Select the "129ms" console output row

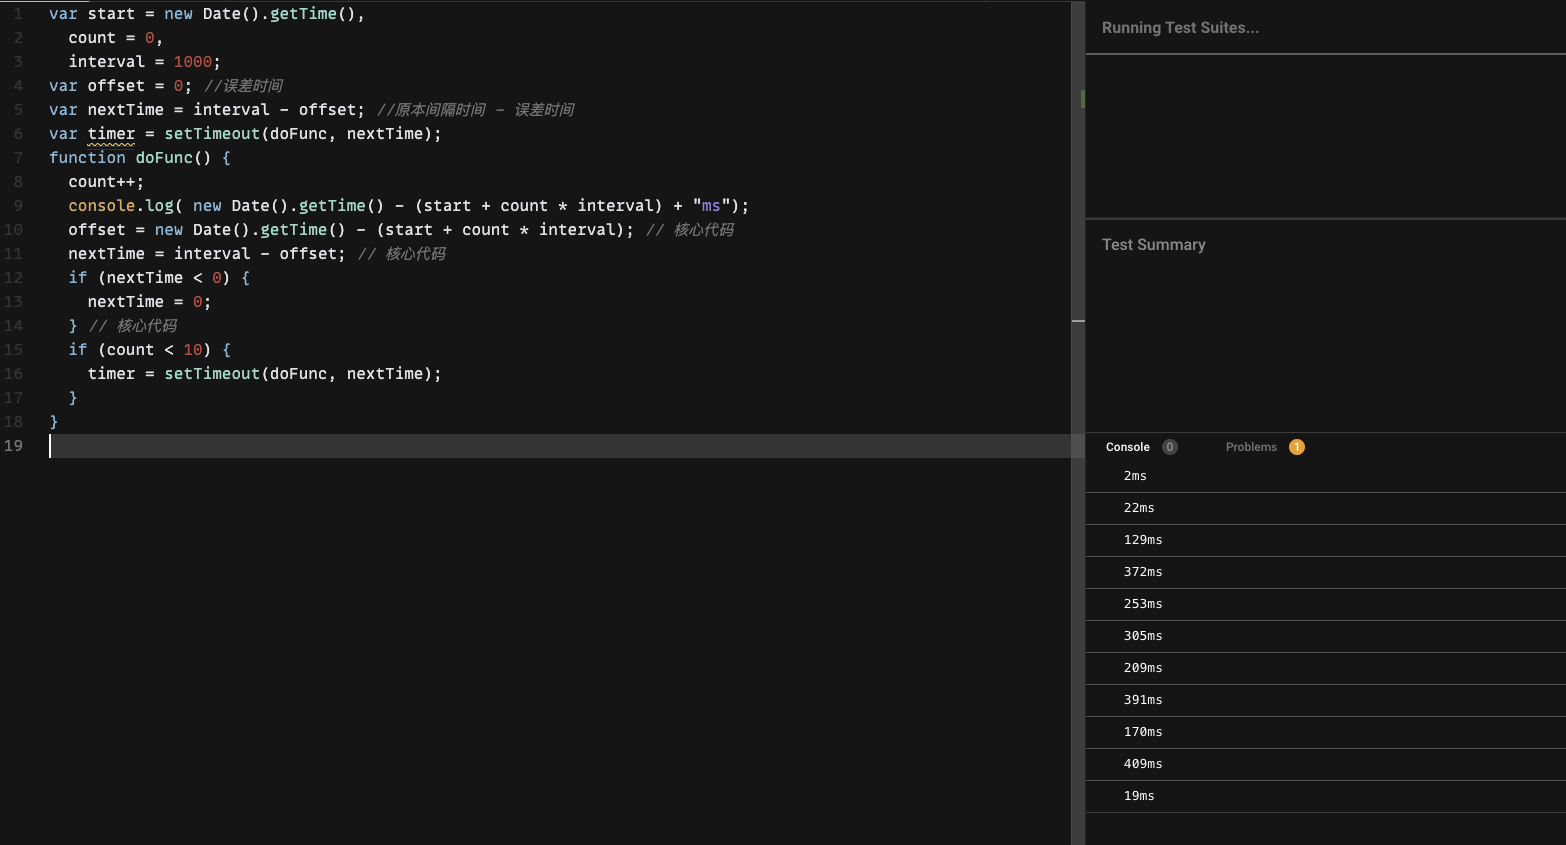pyautogui.click(x=1326, y=540)
